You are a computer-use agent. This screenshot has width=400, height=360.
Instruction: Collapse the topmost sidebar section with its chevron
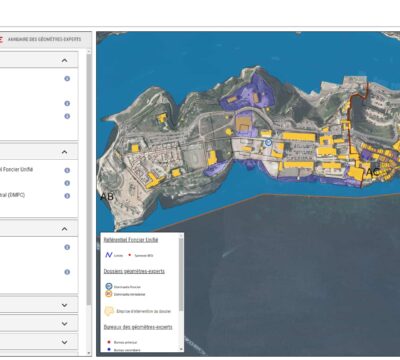click(x=64, y=60)
